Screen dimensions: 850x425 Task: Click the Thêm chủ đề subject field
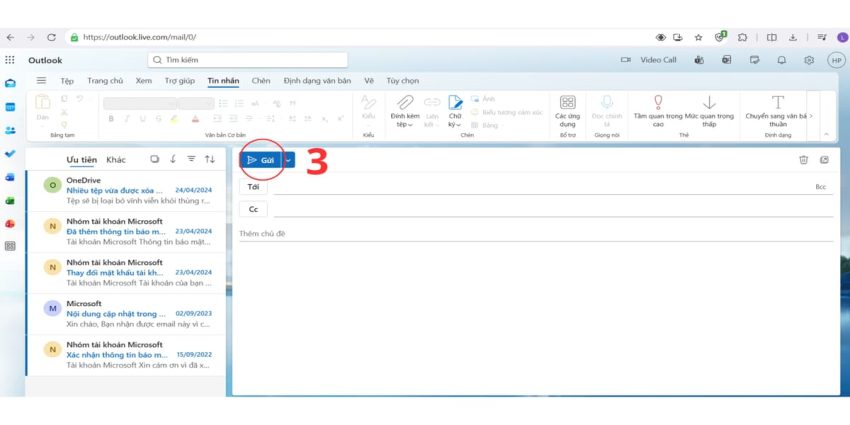pos(536,234)
